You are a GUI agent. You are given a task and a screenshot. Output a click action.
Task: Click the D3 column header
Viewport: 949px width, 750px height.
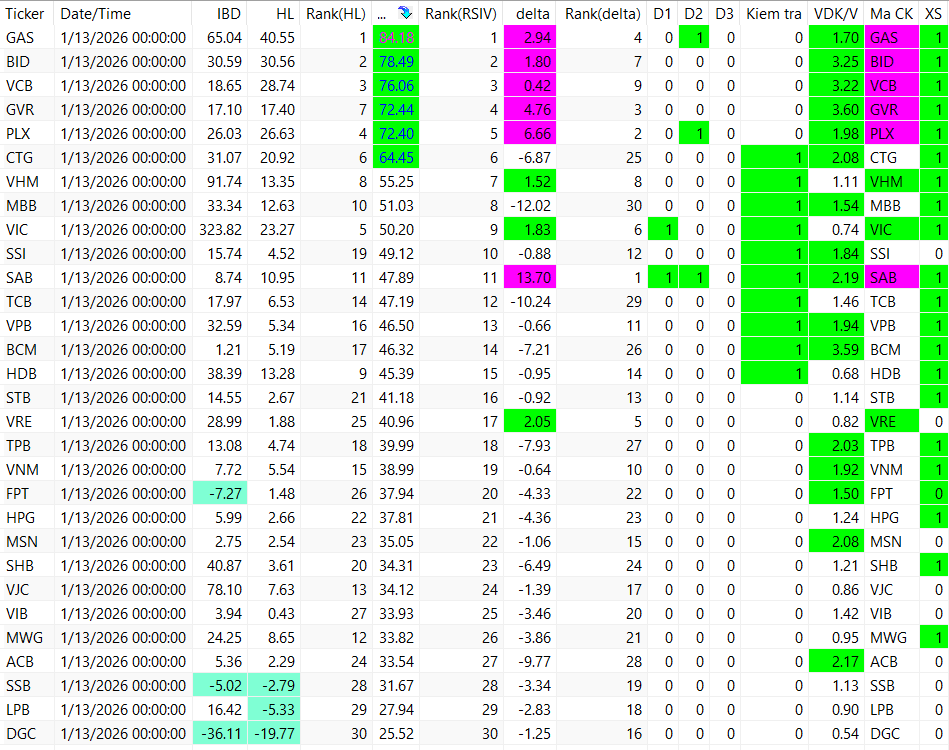pyautogui.click(x=724, y=13)
